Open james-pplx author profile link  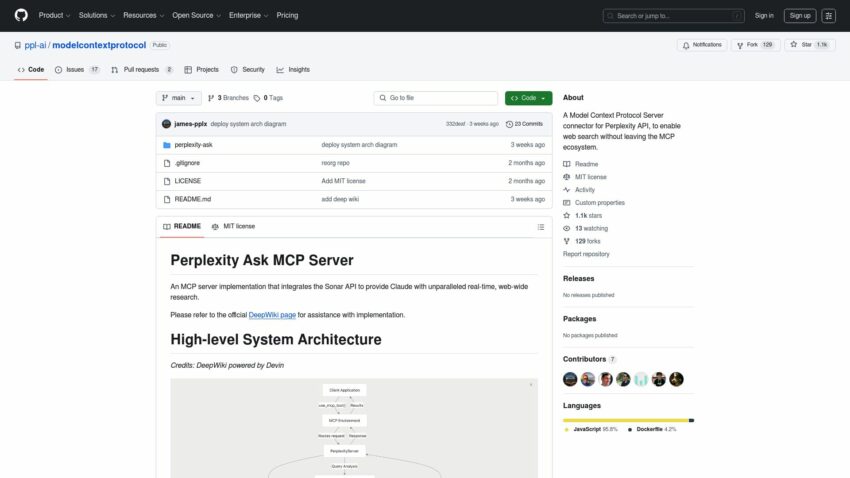(190, 124)
